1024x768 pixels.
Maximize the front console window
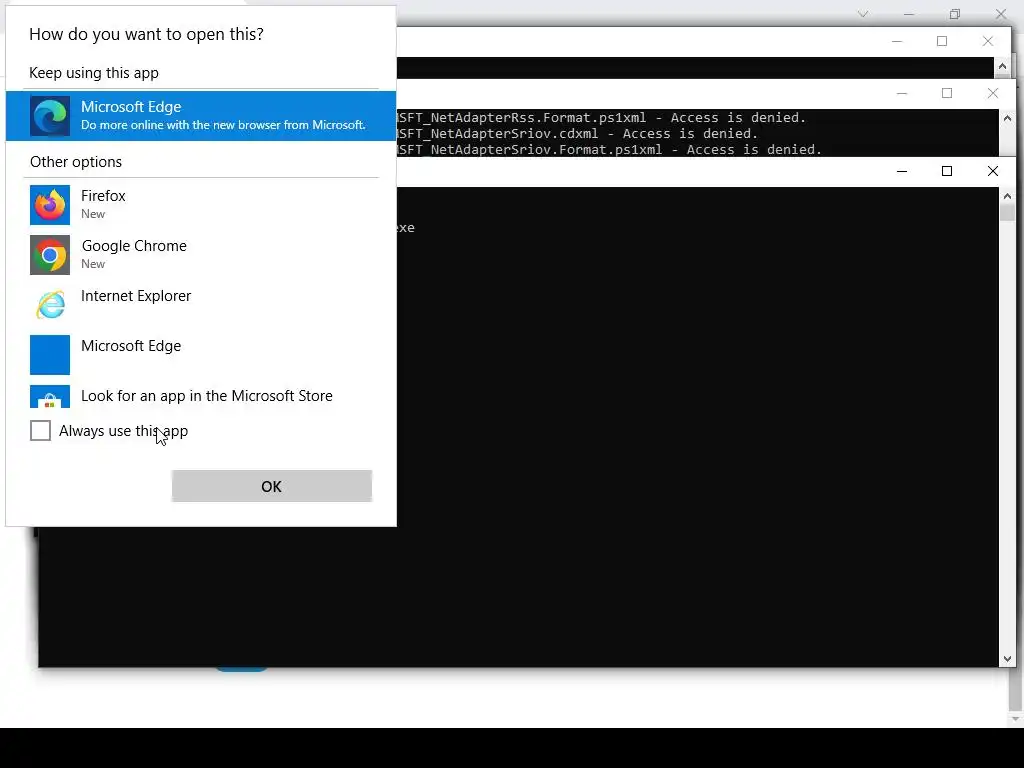pos(947,171)
